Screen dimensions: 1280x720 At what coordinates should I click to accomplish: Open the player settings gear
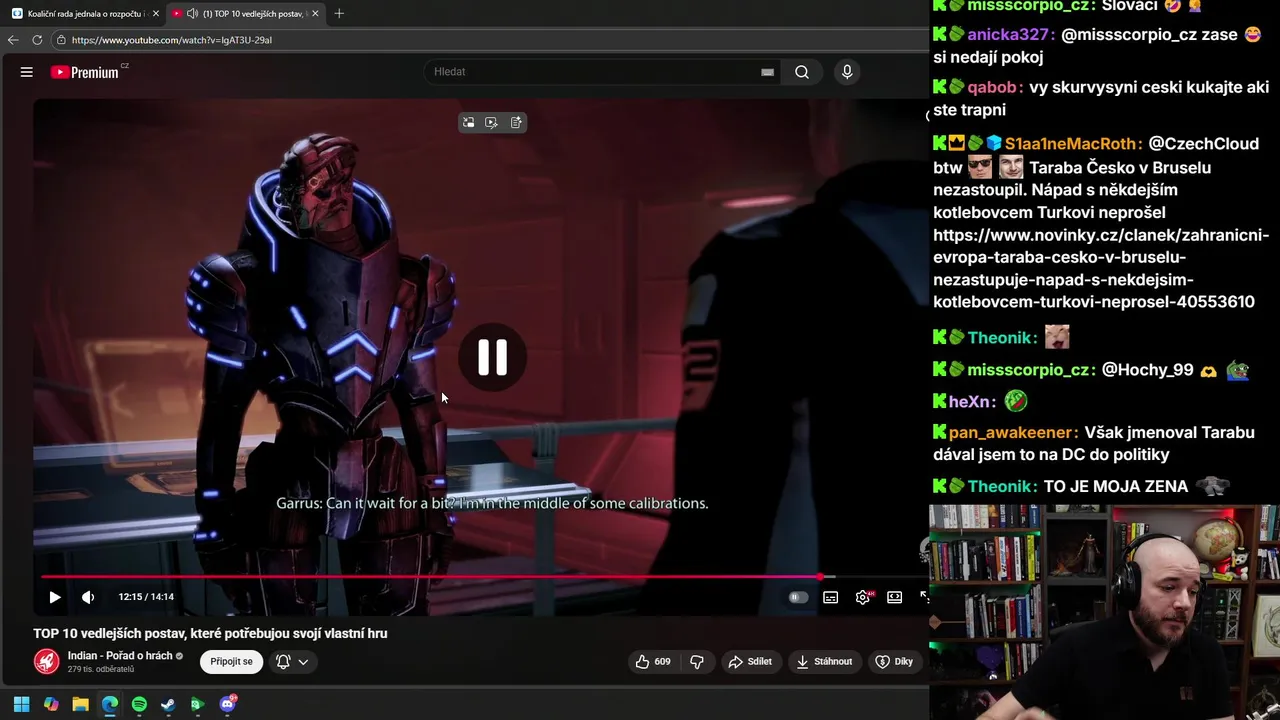click(863, 597)
